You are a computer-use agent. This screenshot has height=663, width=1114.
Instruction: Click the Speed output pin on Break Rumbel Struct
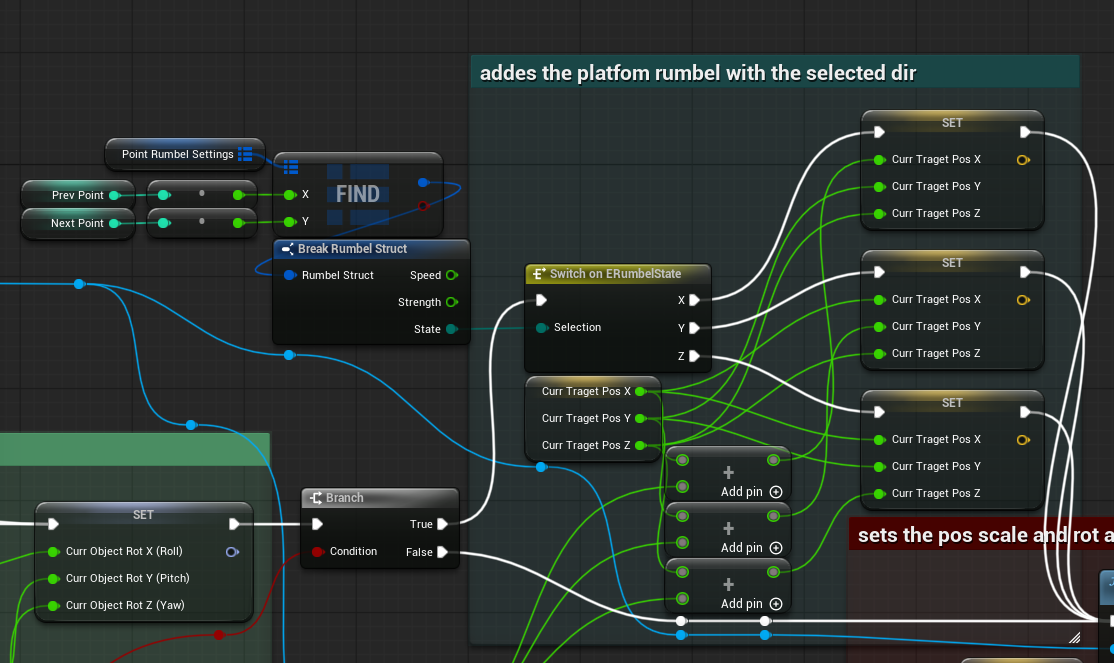451,275
